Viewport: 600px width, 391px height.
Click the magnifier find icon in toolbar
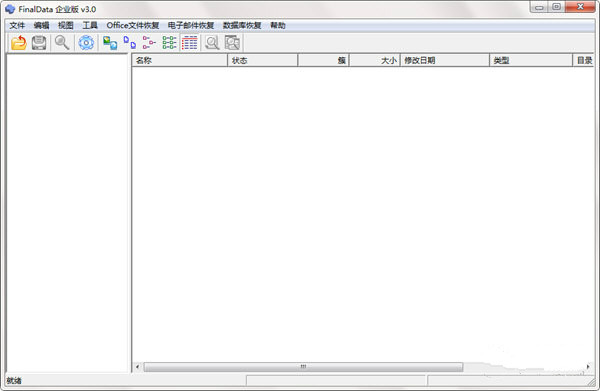(62, 43)
